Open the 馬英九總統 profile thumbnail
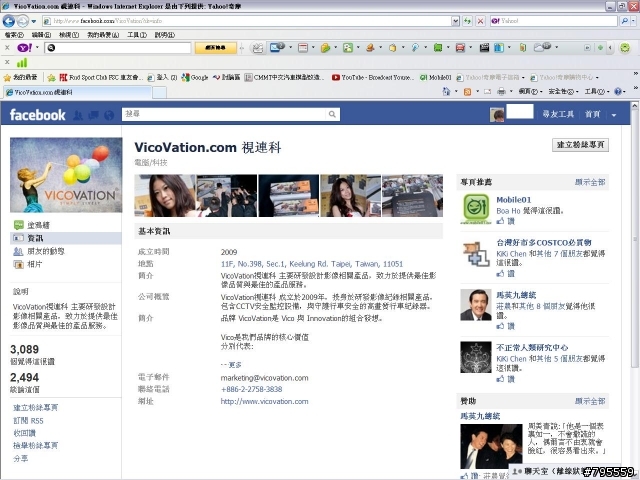 [476, 305]
